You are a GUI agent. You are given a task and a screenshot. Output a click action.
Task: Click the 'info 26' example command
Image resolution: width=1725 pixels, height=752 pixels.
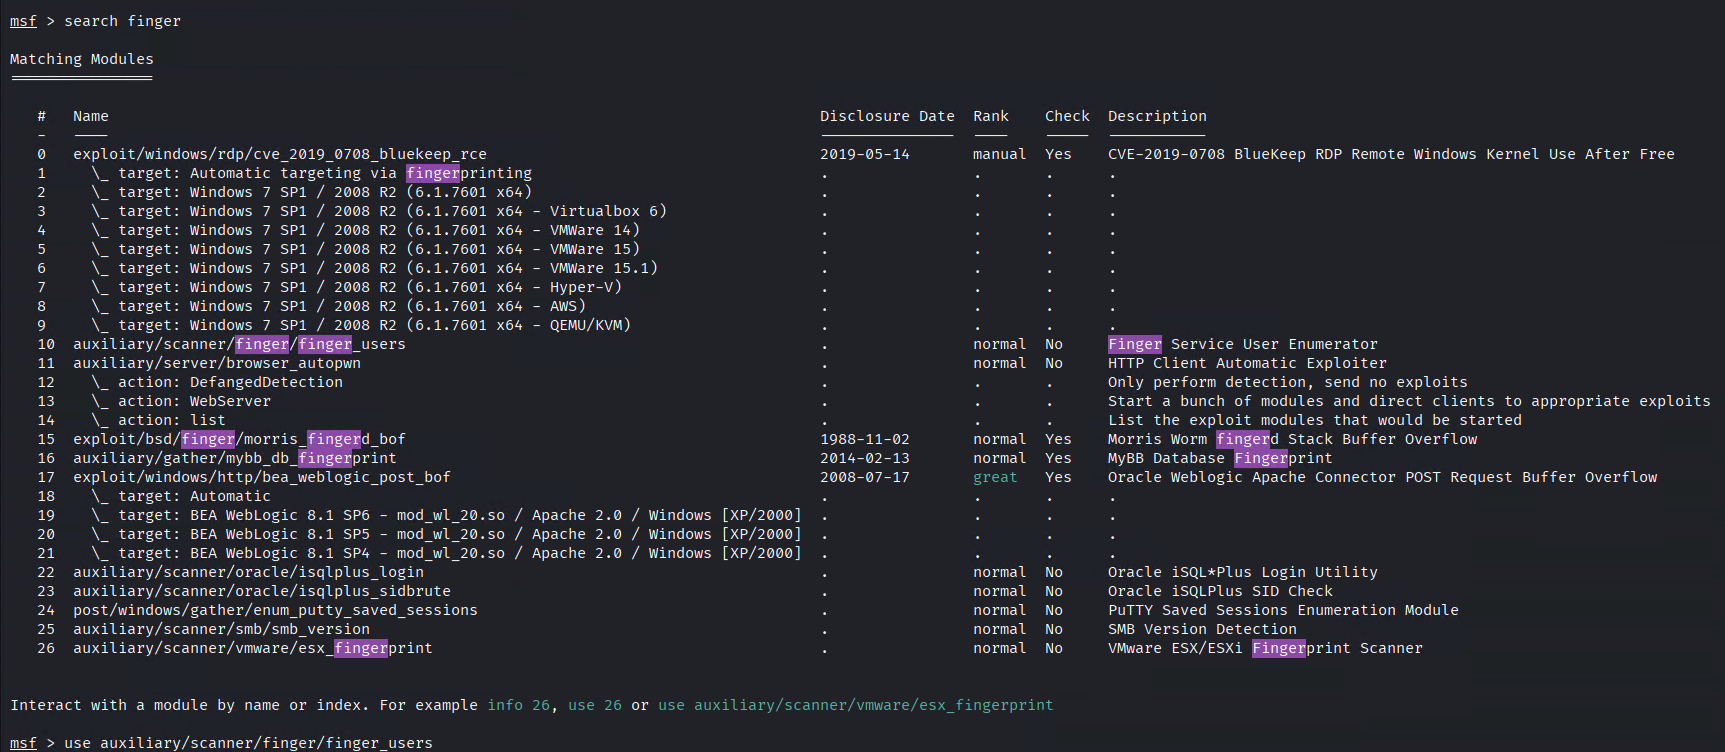point(518,705)
